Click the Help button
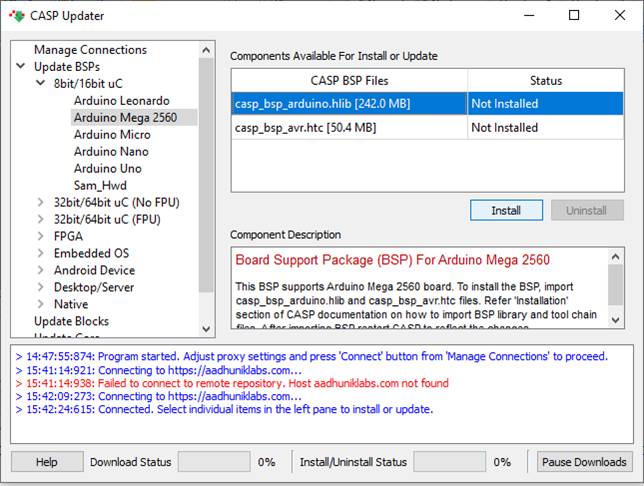The height and width of the screenshot is (486, 644). pyautogui.click(x=47, y=462)
